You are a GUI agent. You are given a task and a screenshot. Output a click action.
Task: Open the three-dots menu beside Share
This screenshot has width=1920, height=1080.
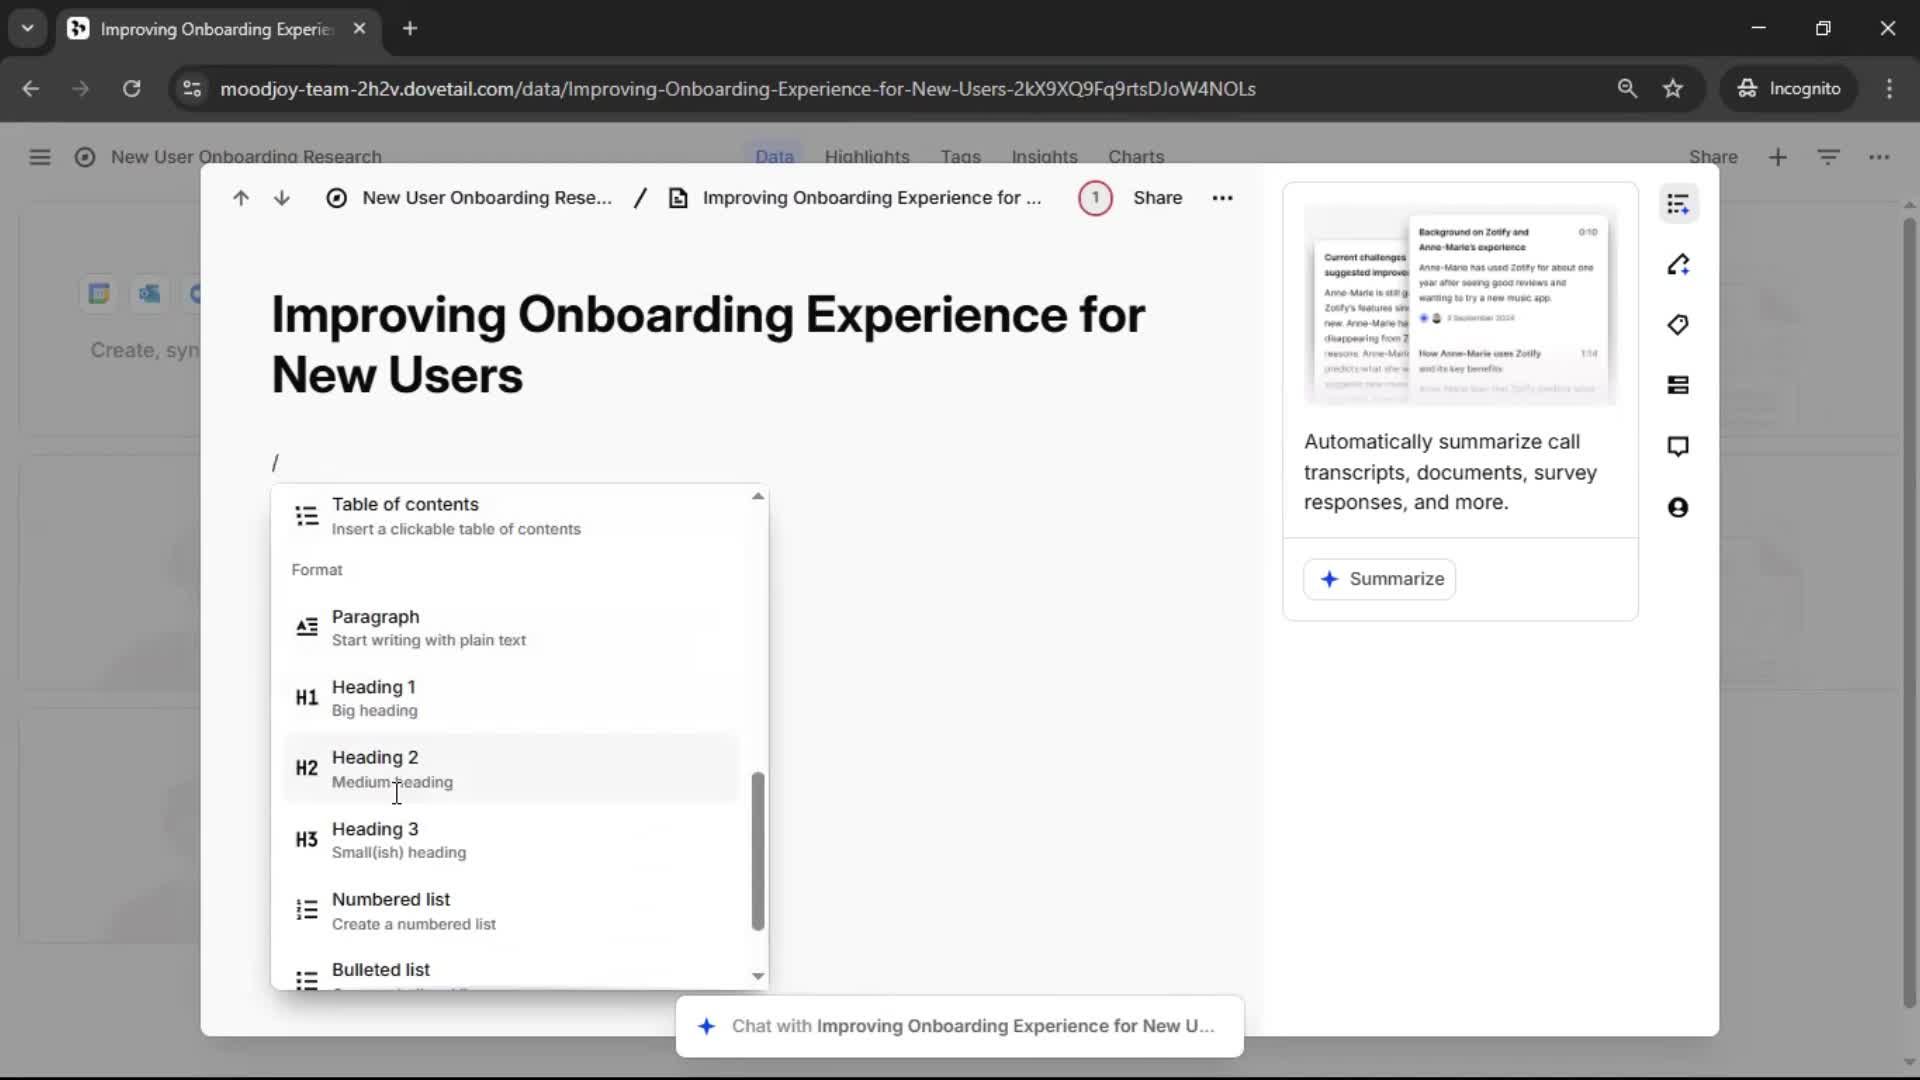point(1222,198)
